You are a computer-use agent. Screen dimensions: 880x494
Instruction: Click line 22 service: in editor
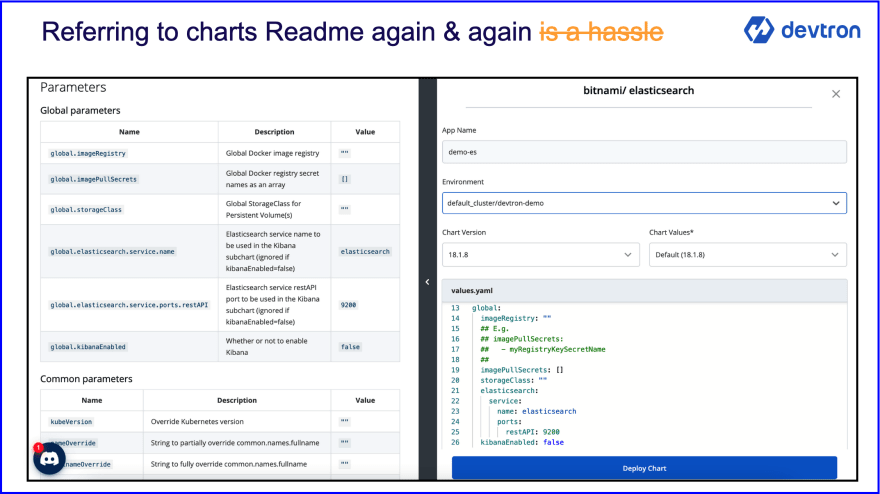pyautogui.click(x=505, y=401)
